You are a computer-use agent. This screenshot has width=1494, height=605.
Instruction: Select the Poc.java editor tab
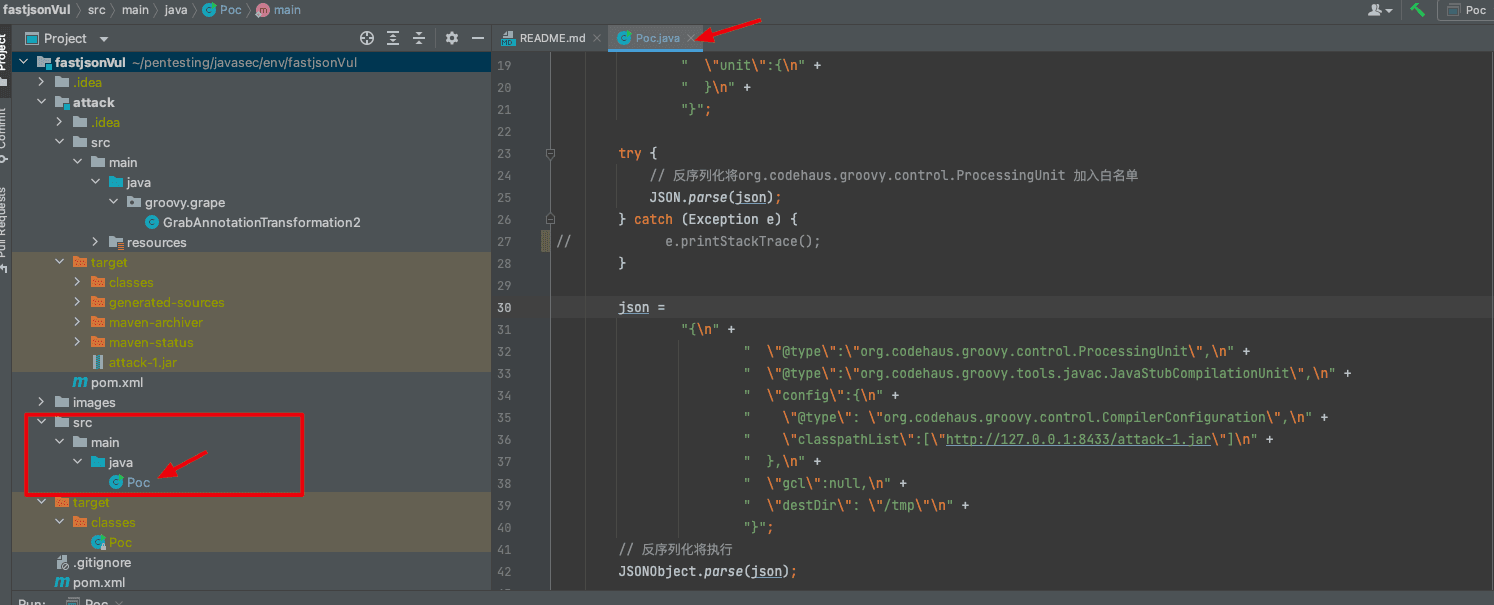tap(657, 38)
